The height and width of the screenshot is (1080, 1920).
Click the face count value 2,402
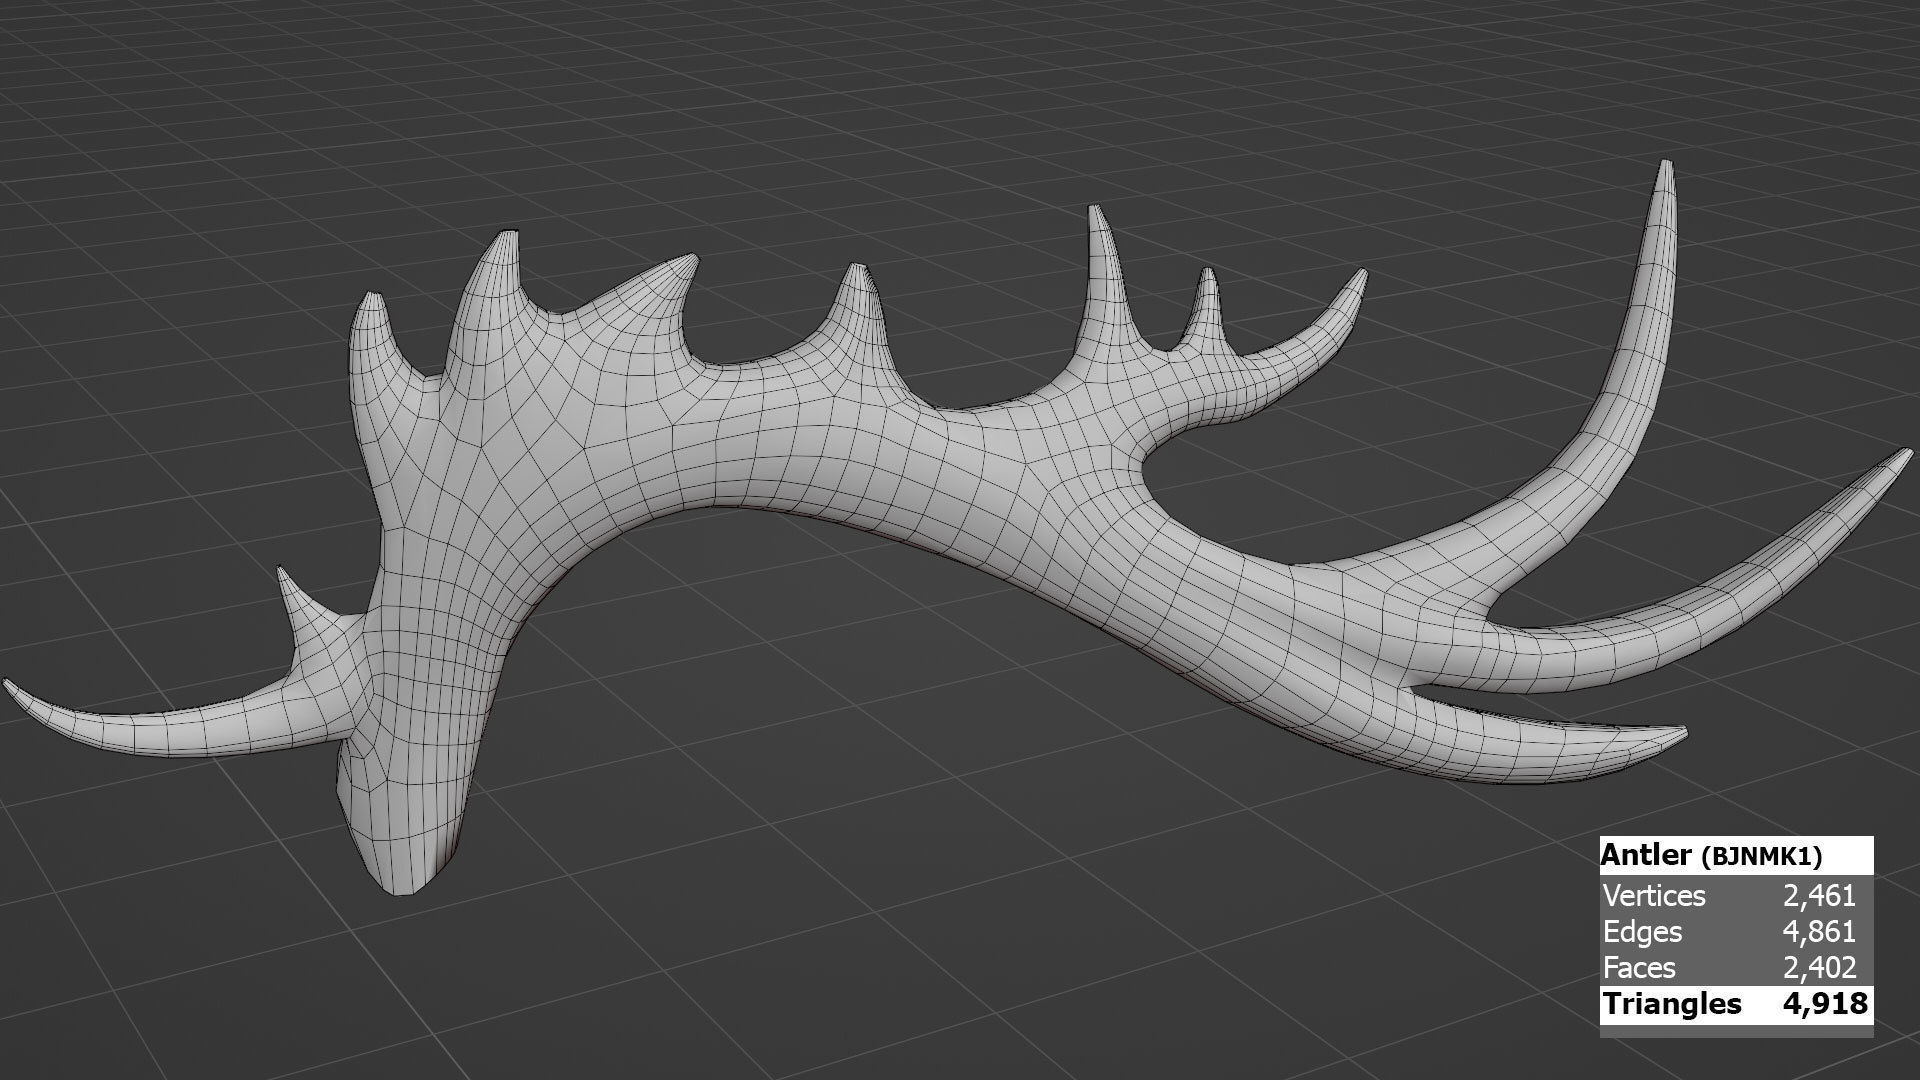1819,967
